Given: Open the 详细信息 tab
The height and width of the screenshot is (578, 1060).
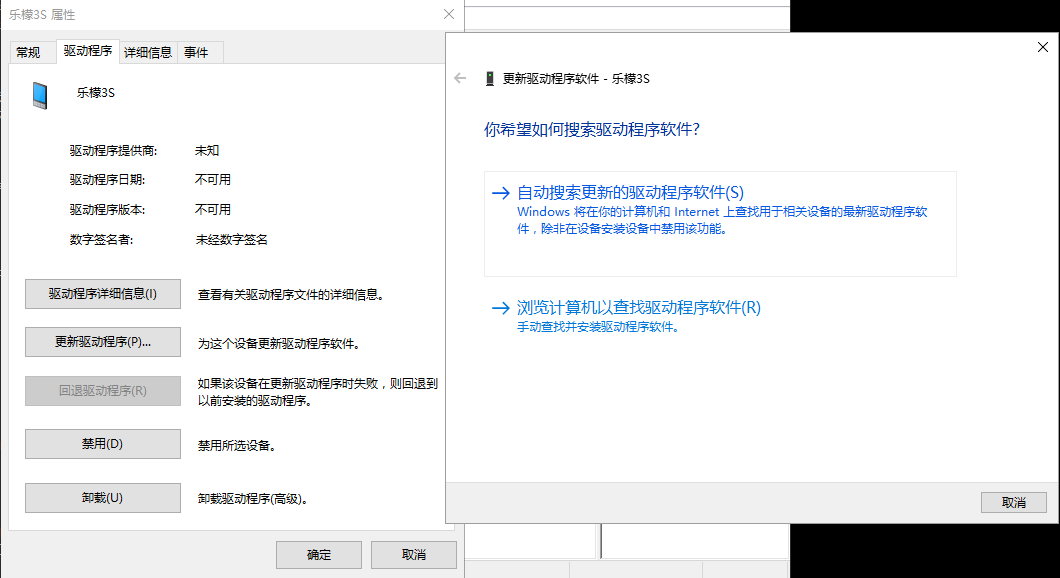Looking at the screenshot, I should (x=148, y=52).
